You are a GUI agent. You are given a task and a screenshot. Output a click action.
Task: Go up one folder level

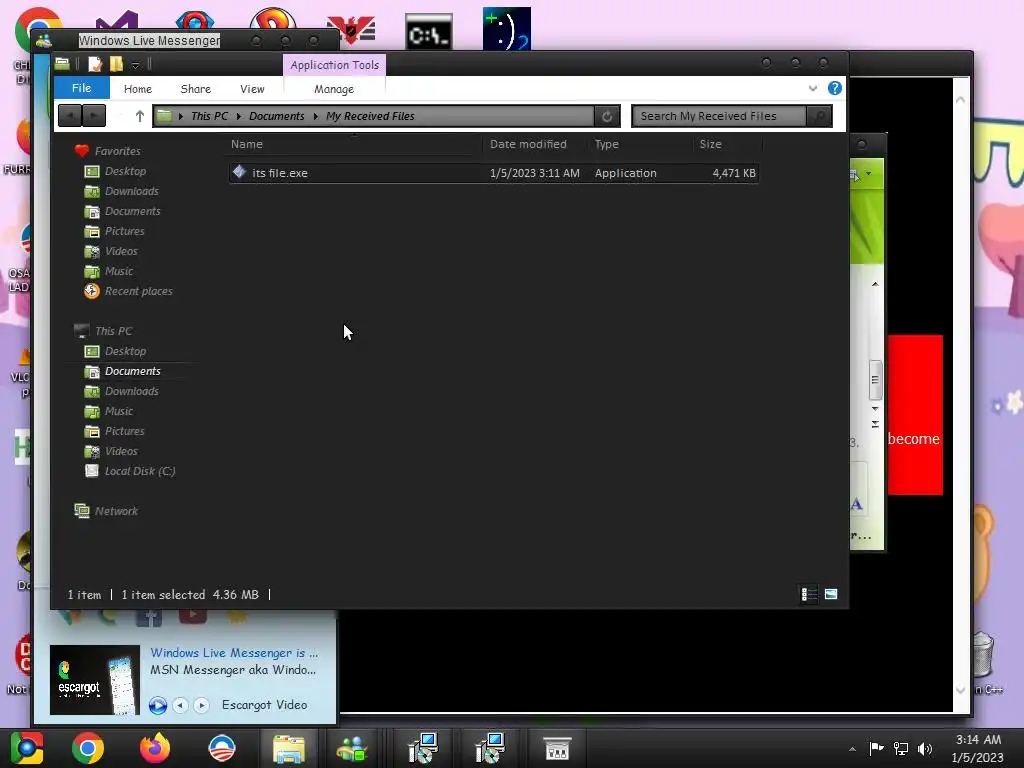[139, 116]
